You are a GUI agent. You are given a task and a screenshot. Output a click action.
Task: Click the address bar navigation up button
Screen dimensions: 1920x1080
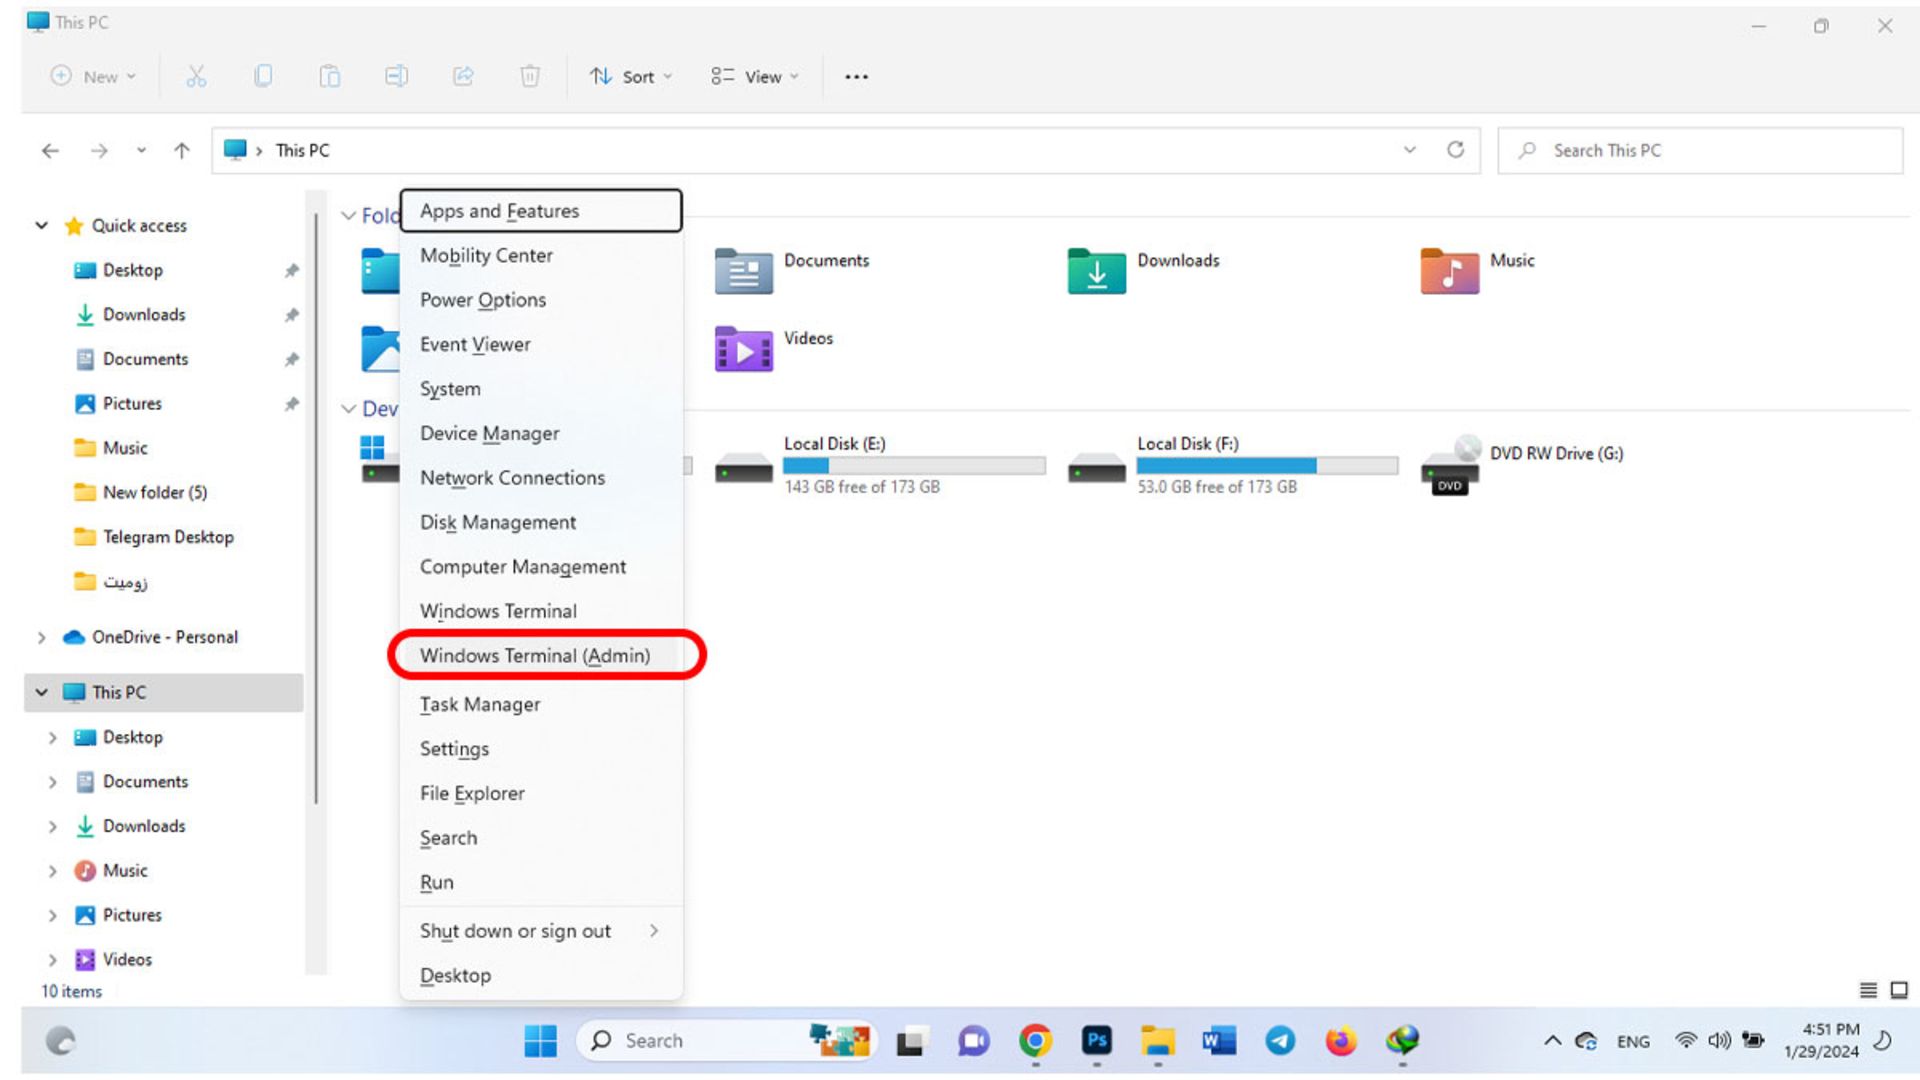181,149
